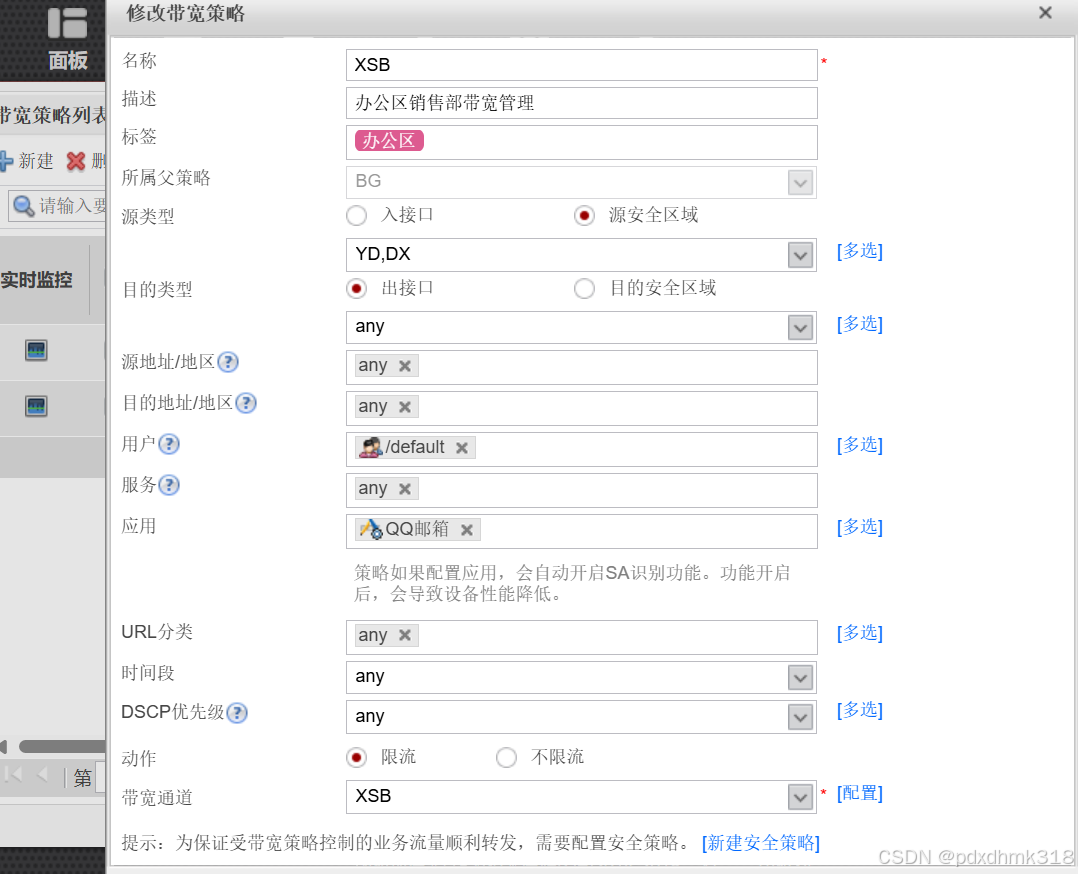
Task: Click the help icon next to 用户
Action: pos(169,444)
